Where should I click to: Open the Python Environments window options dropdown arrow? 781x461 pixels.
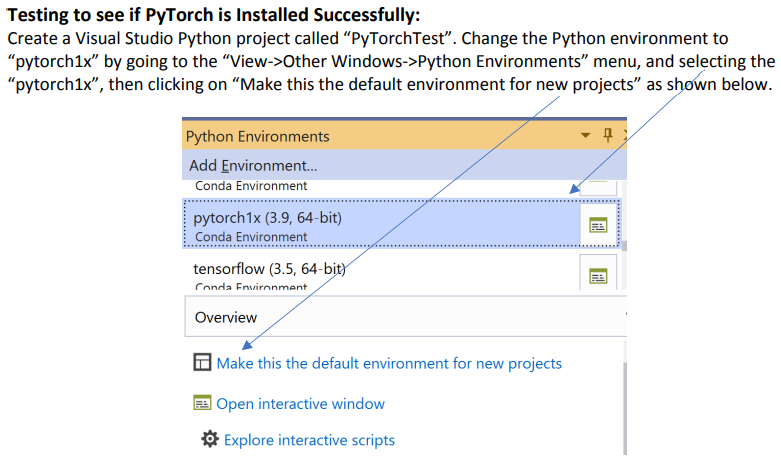tap(585, 135)
